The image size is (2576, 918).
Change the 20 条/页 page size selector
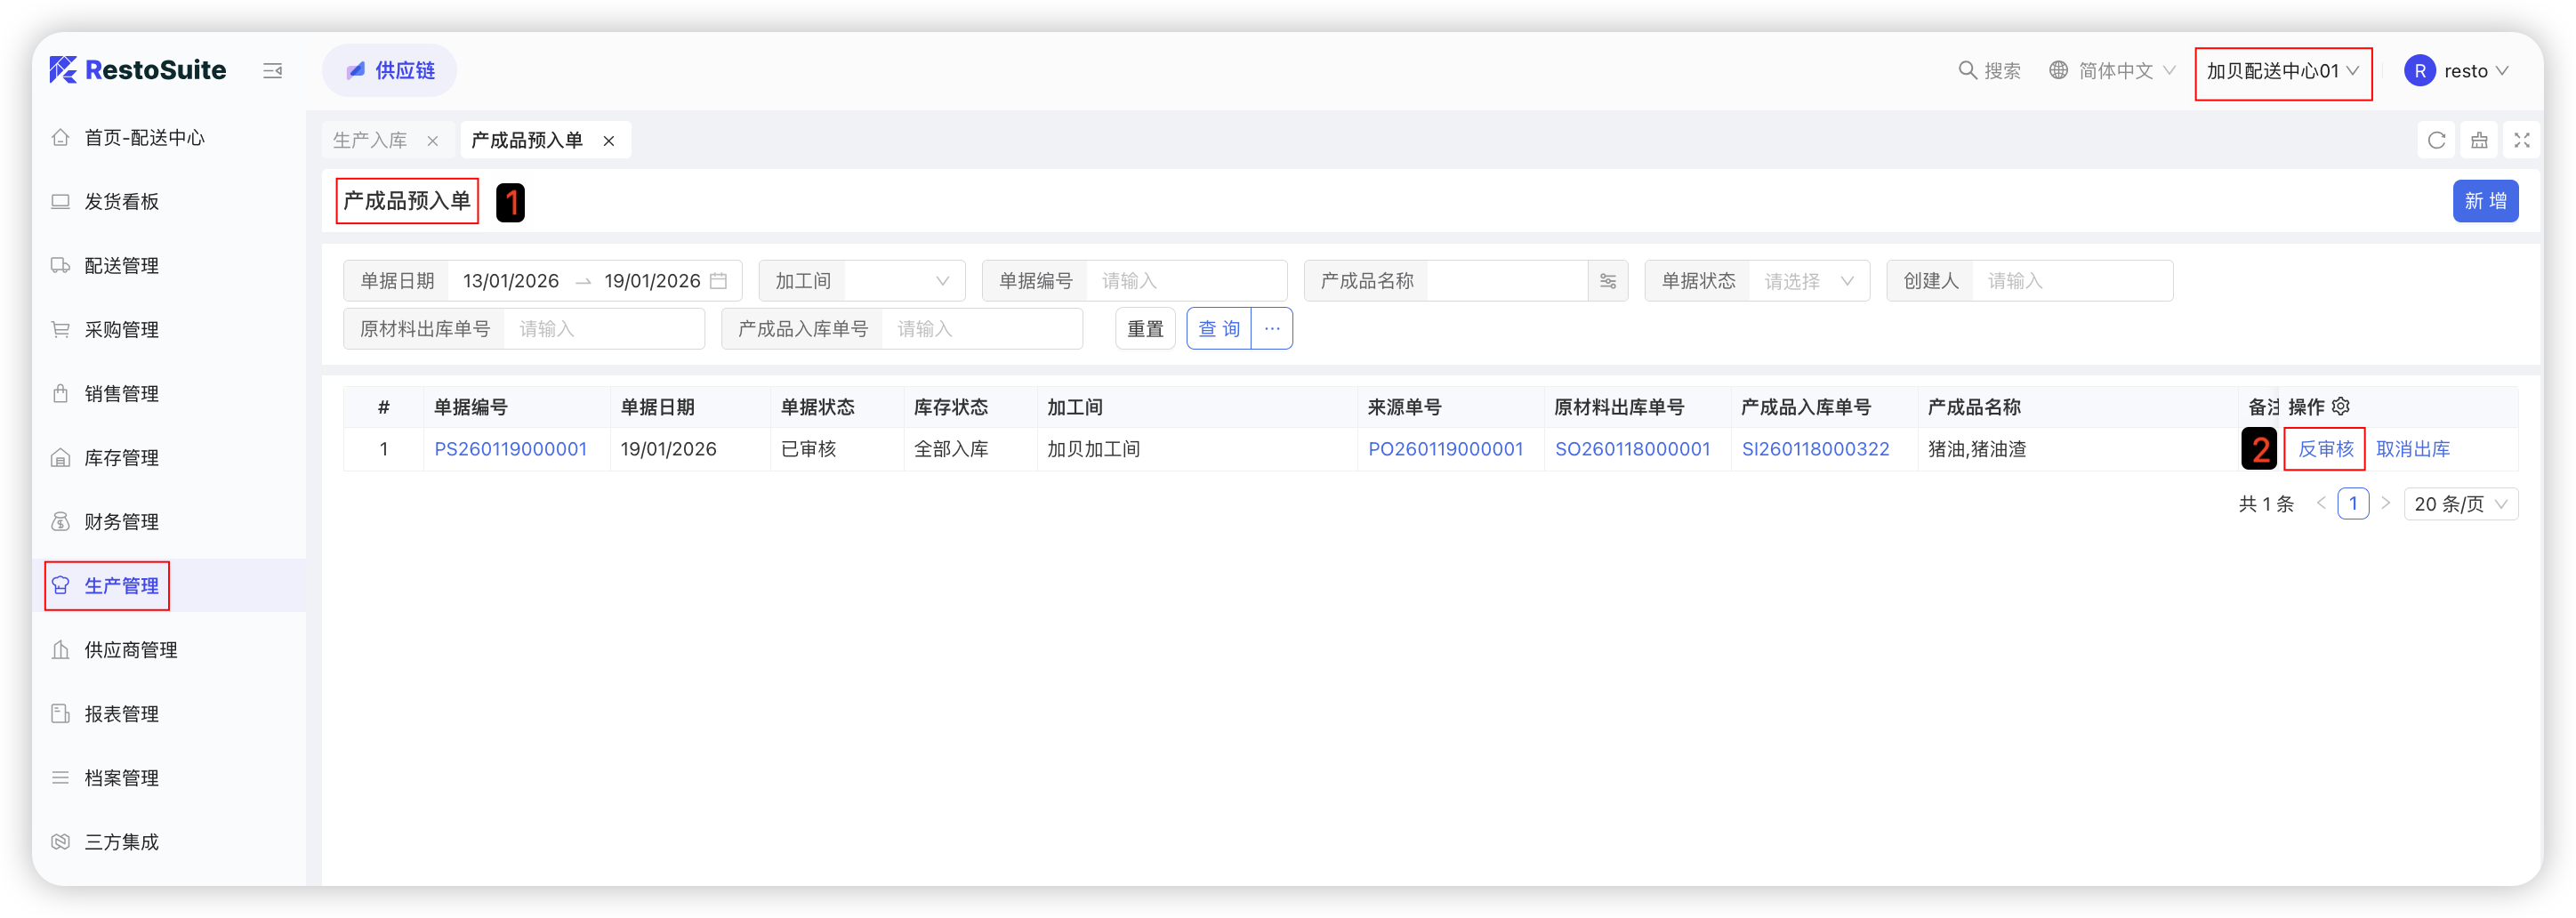click(2460, 504)
